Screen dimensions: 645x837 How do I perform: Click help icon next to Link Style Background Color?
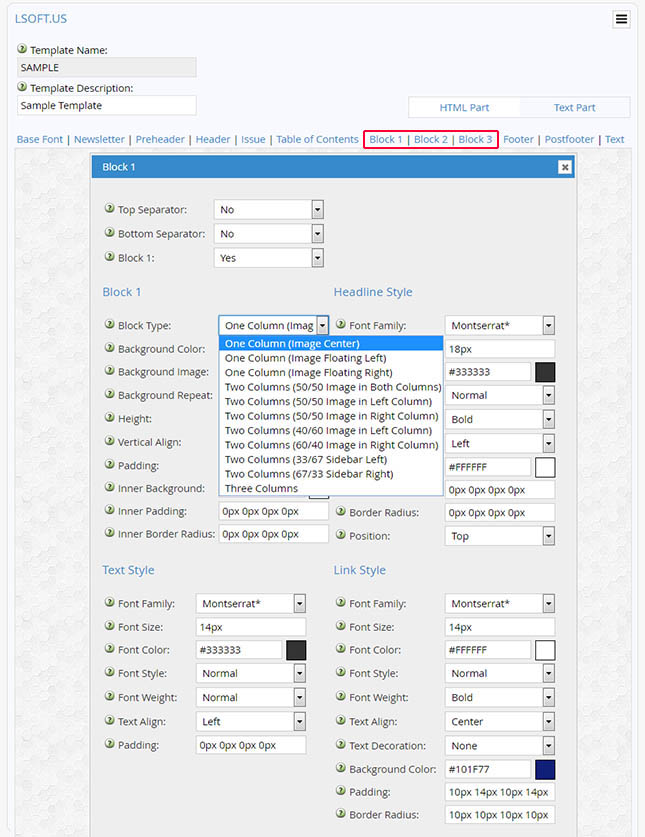pyautogui.click(x=341, y=768)
